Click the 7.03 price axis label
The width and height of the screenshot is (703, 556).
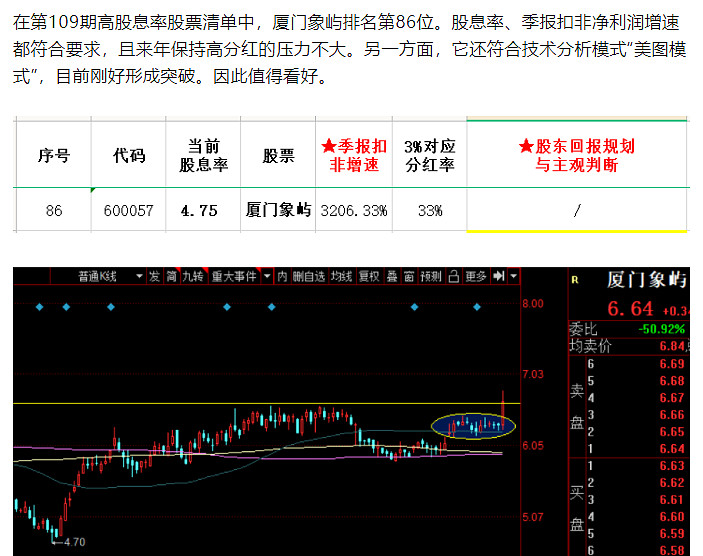click(x=533, y=374)
